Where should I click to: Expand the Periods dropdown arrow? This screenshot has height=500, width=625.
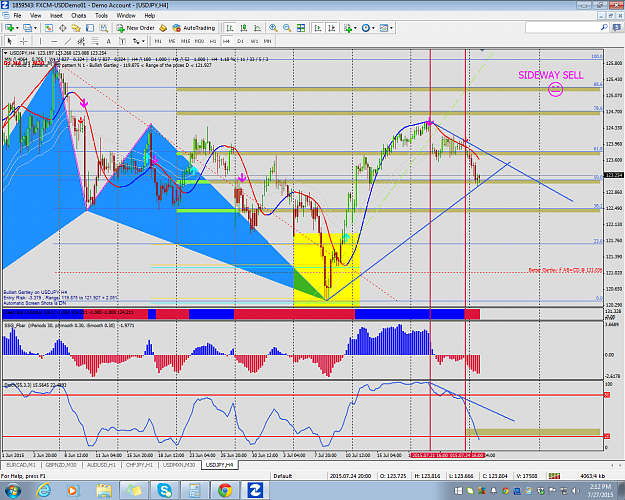[373, 28]
